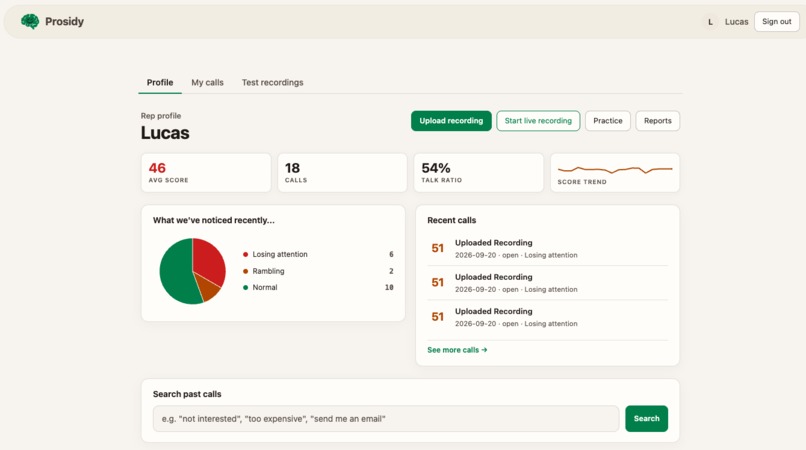Click the orange Rambling legend dot
Image resolution: width=806 pixels, height=450 pixels.
(x=245, y=271)
